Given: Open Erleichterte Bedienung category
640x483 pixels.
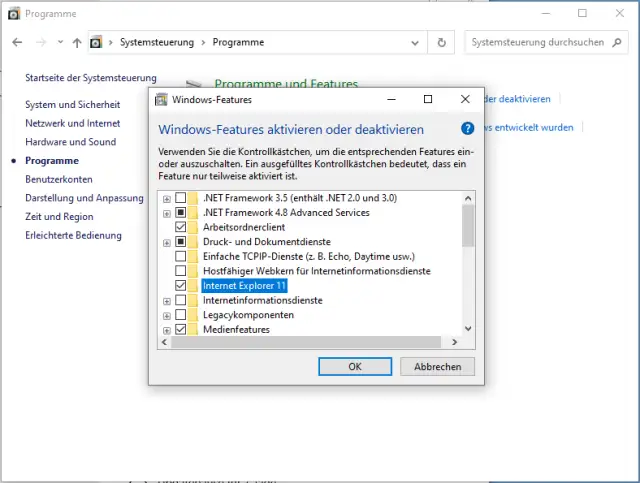Looking at the screenshot, I should click(73, 235).
